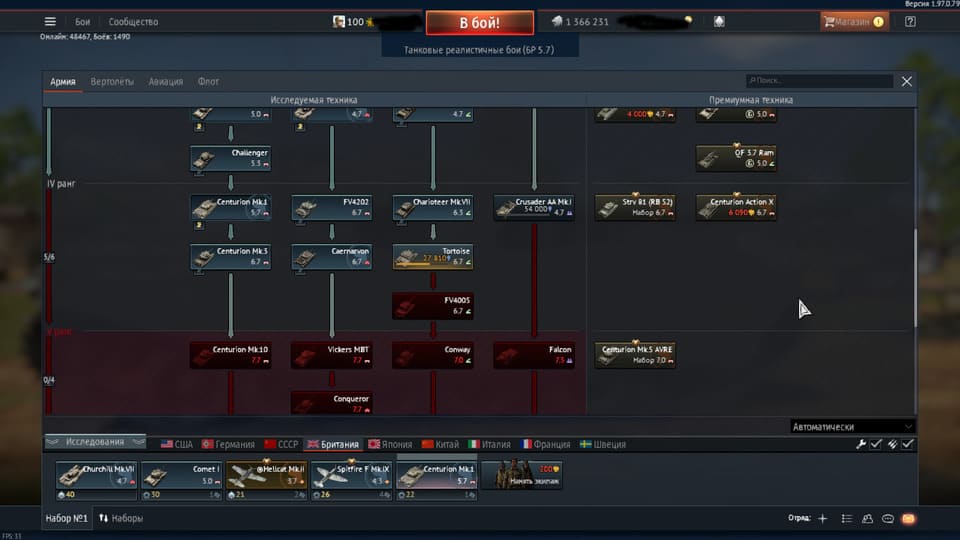Click the help question mark icon

pyautogui.click(x=910, y=21)
